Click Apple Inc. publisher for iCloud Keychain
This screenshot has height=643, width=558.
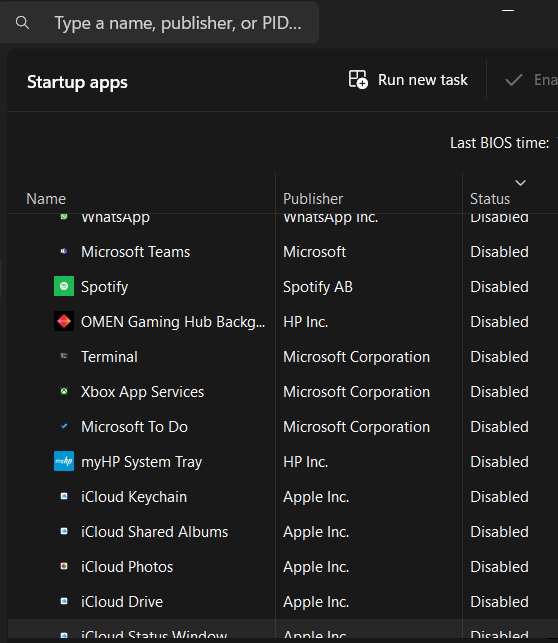tap(316, 497)
